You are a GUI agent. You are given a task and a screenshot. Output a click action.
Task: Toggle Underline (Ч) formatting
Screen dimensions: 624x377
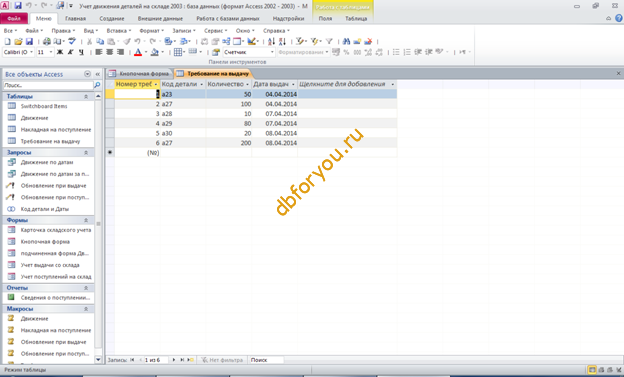81,52
